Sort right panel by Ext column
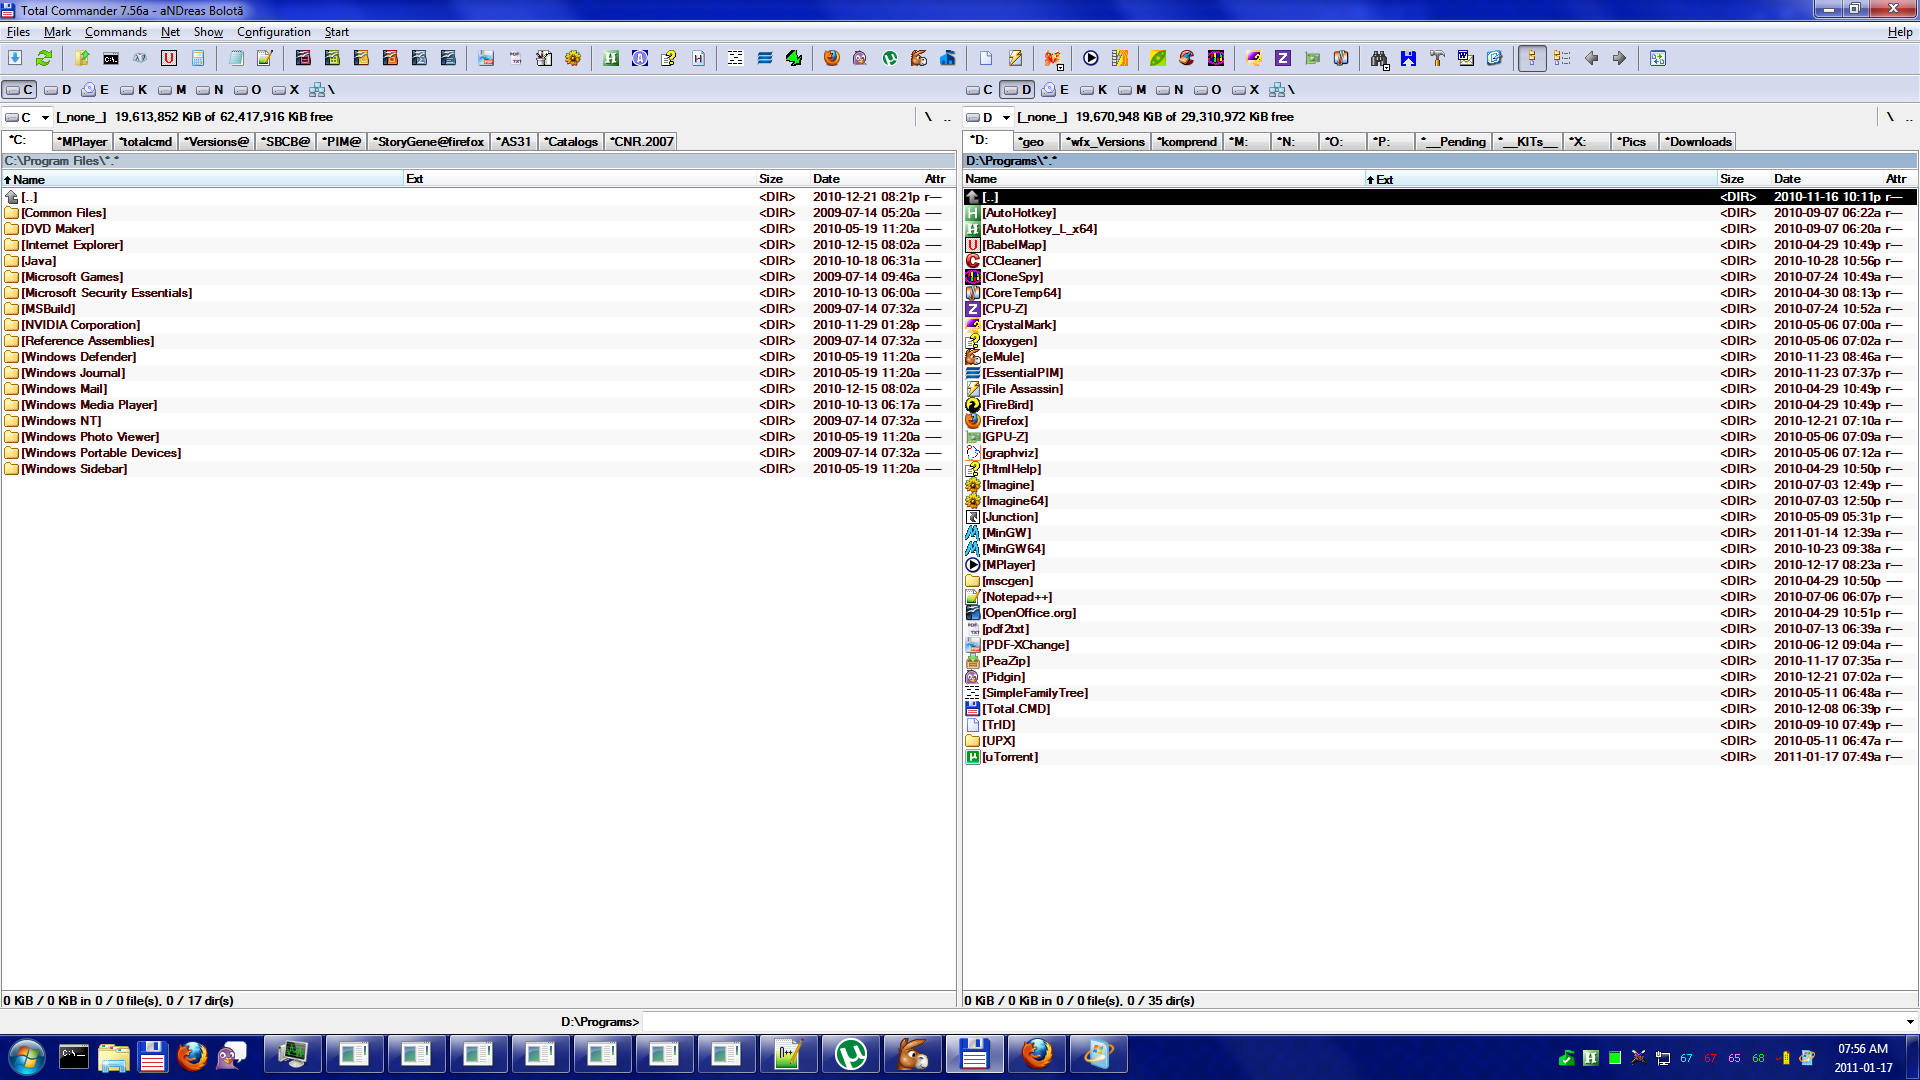The width and height of the screenshot is (1920, 1080). coord(1540,179)
